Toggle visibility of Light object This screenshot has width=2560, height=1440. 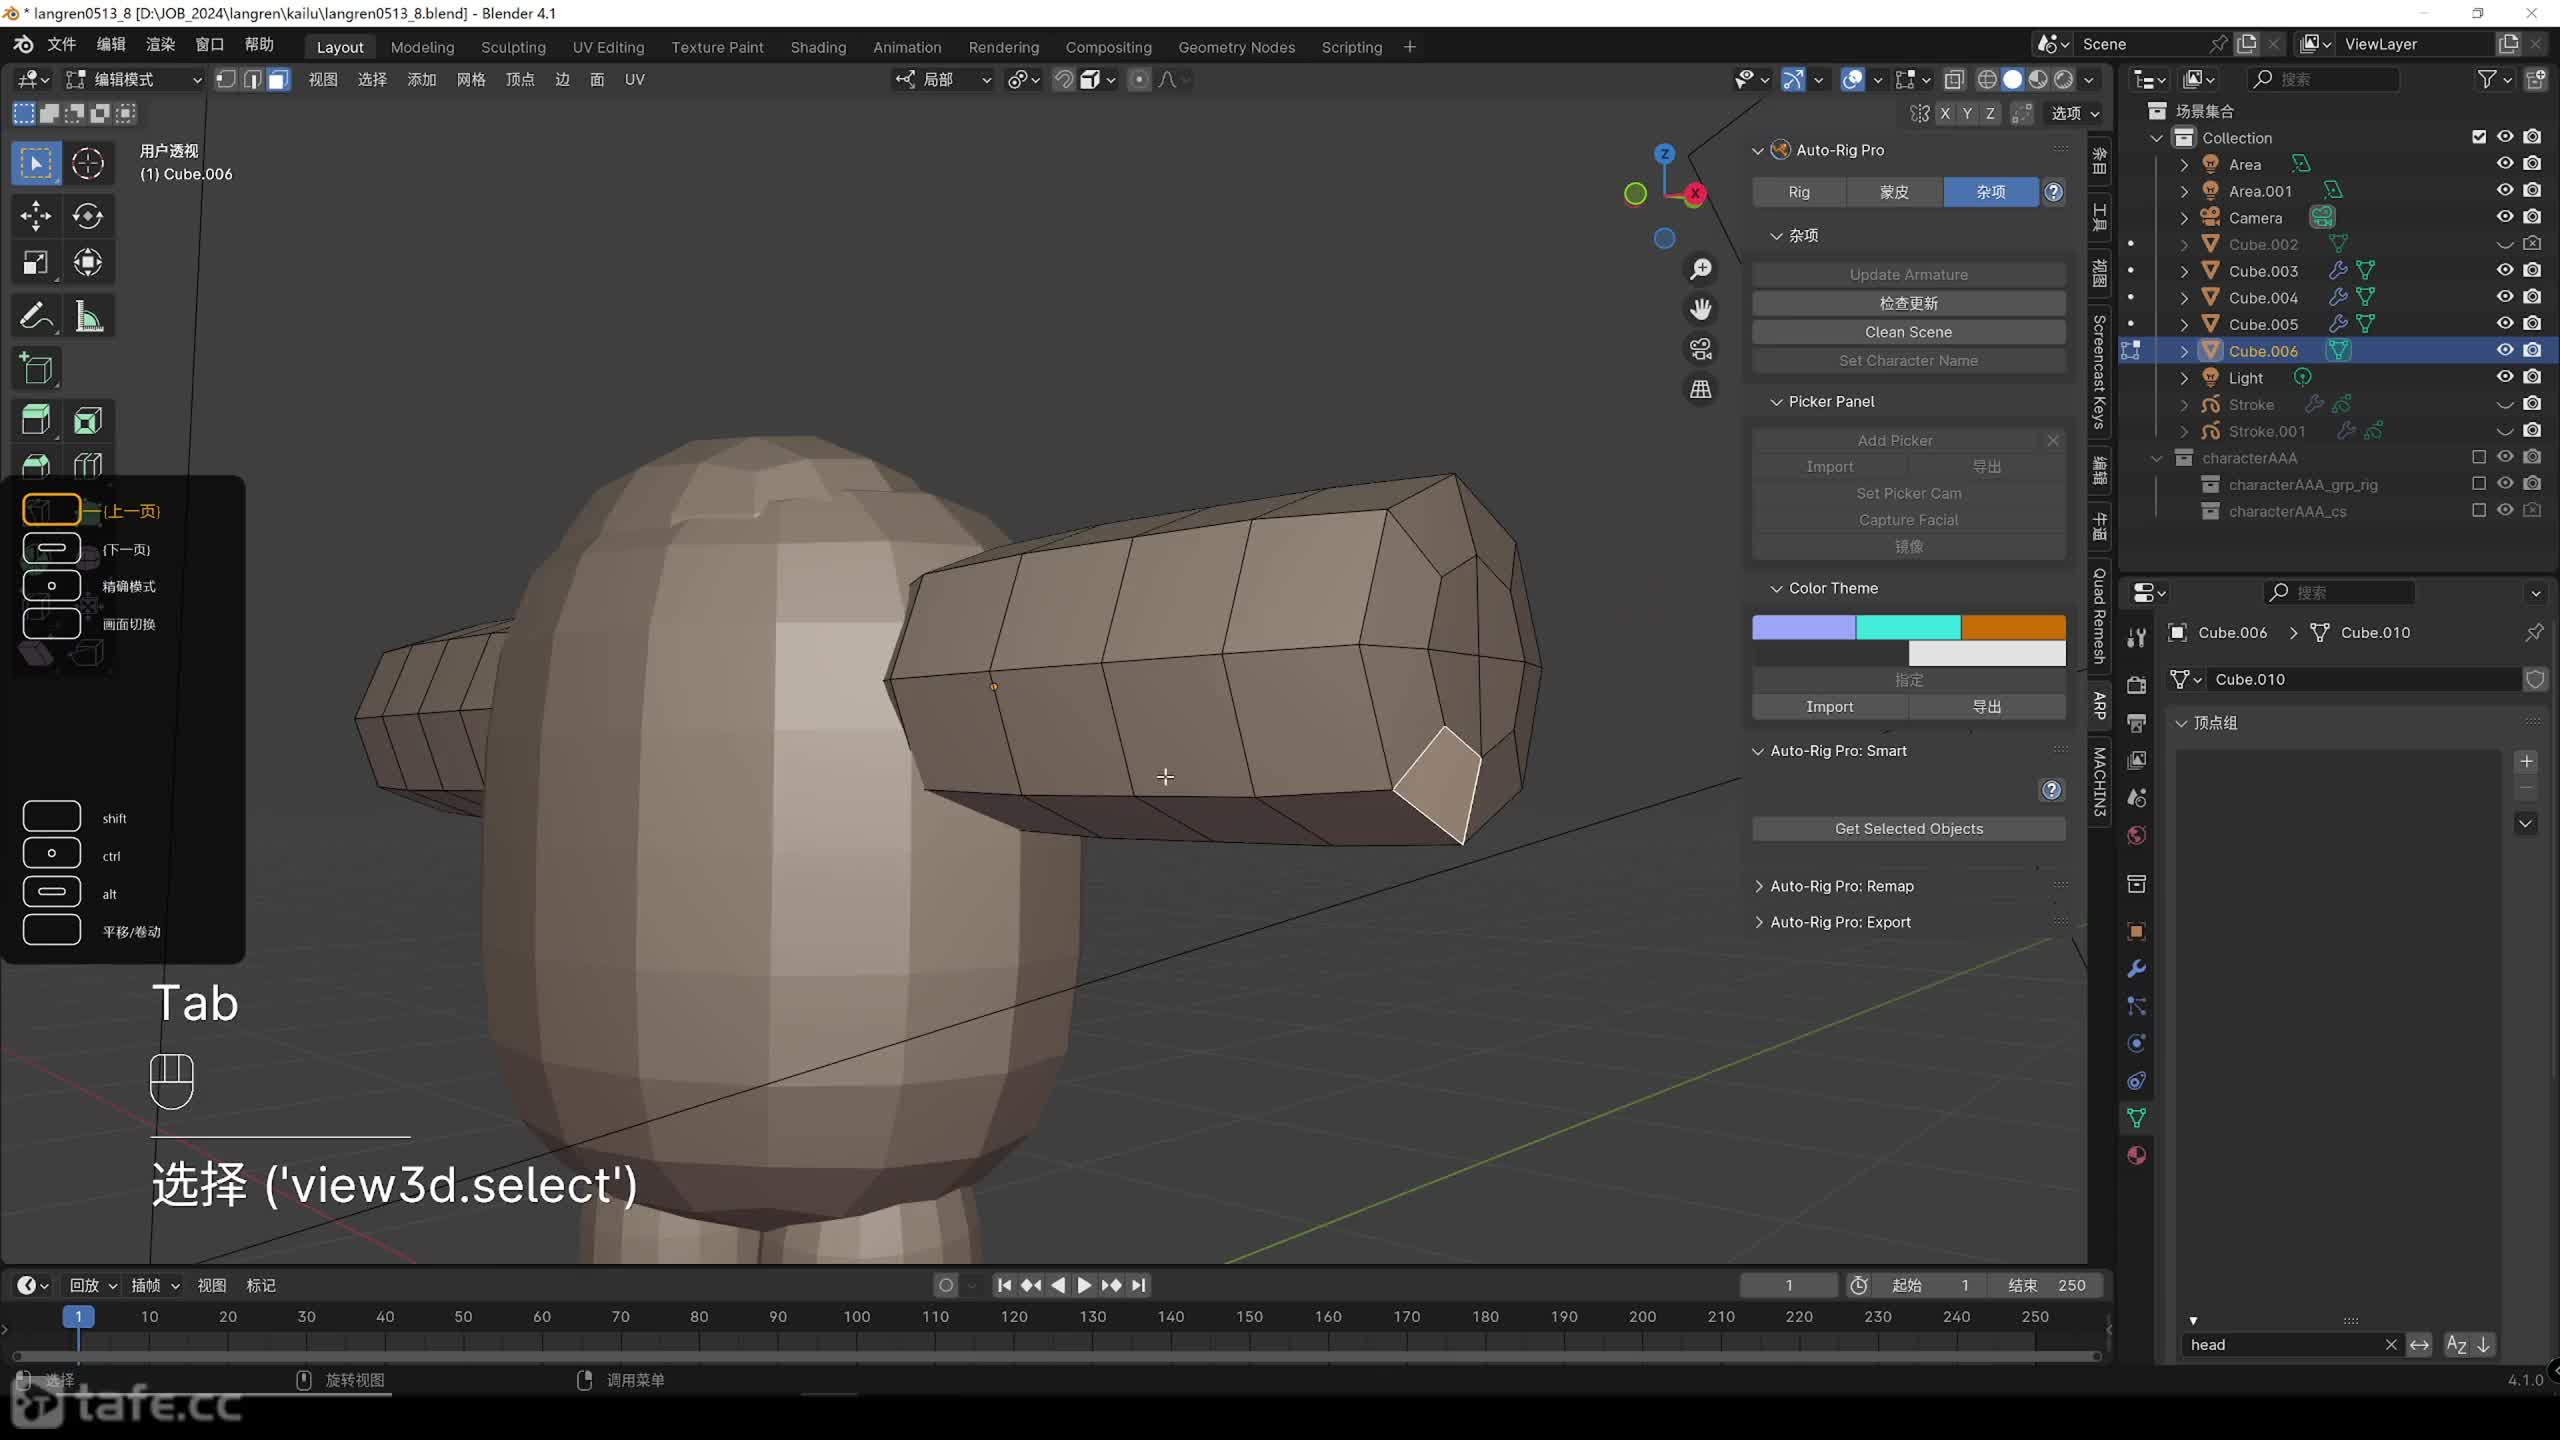pos(2505,377)
